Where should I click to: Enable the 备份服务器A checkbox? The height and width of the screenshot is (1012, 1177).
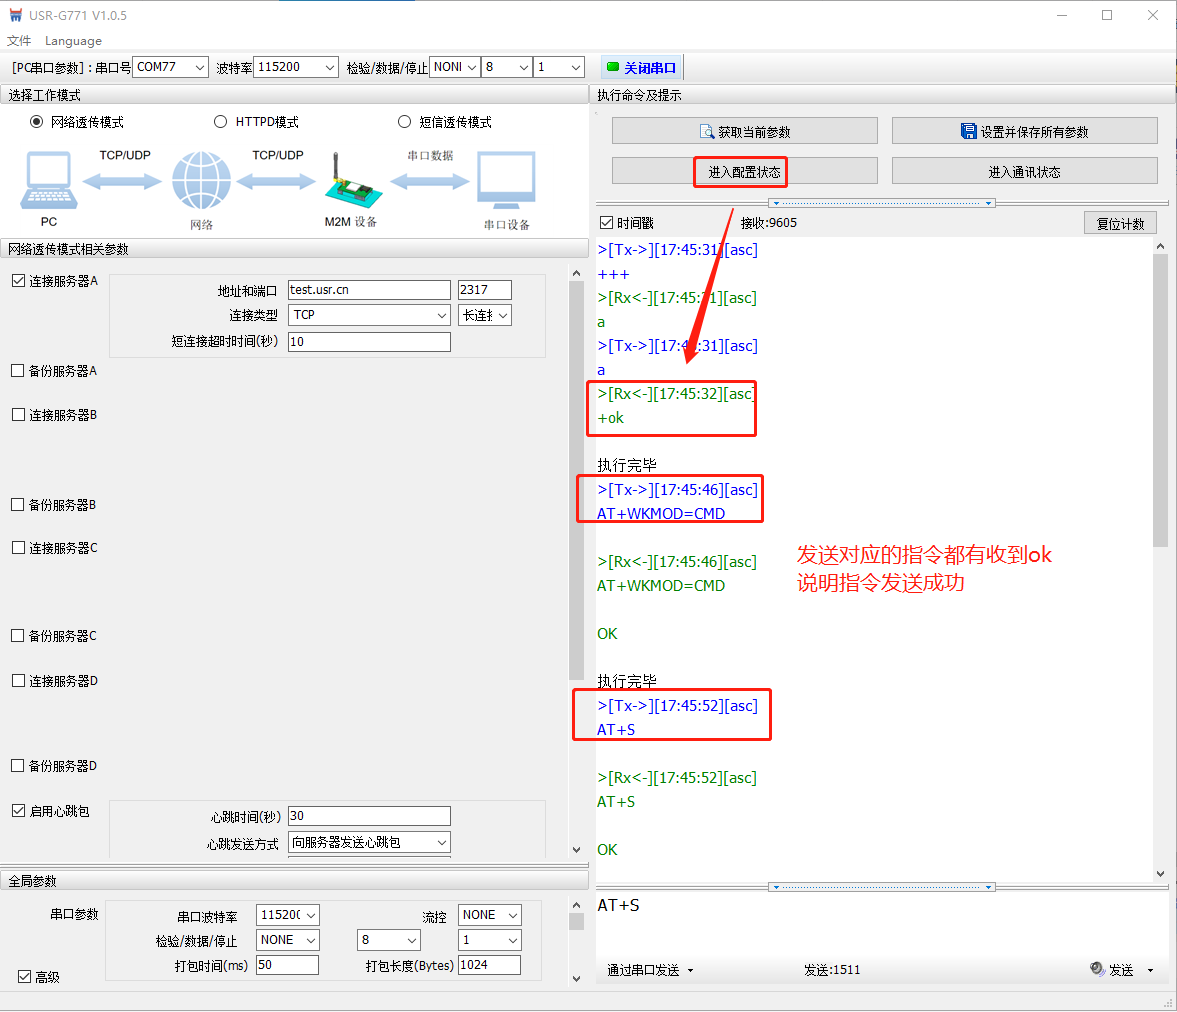[18, 371]
